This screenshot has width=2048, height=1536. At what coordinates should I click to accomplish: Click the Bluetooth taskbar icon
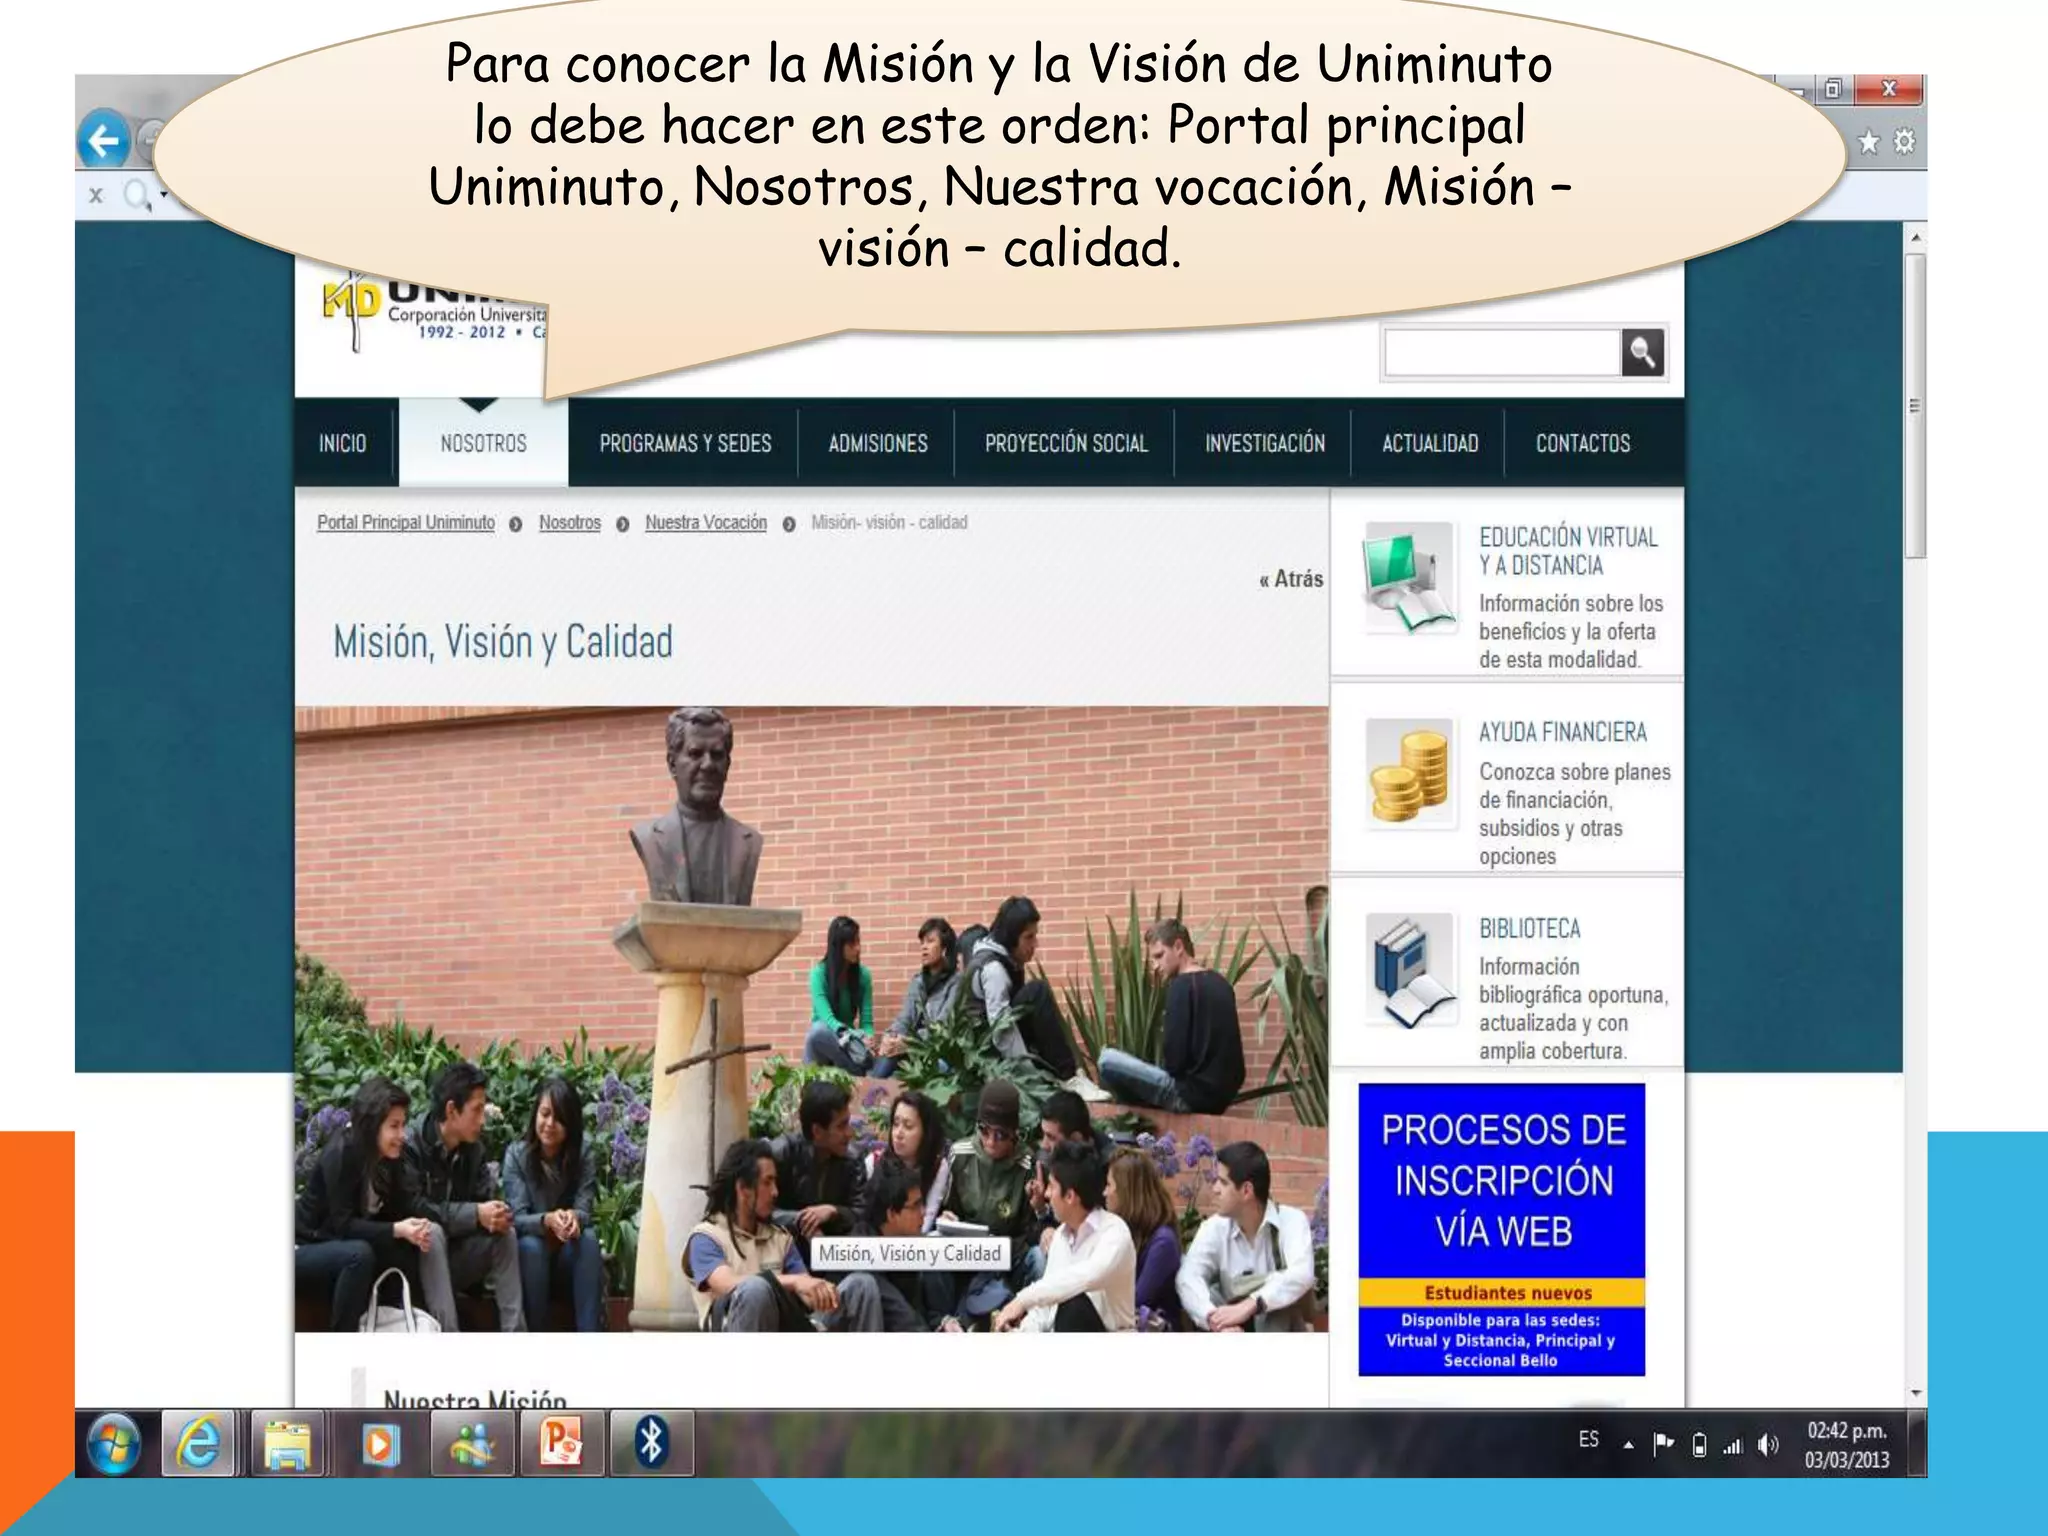(651, 1443)
